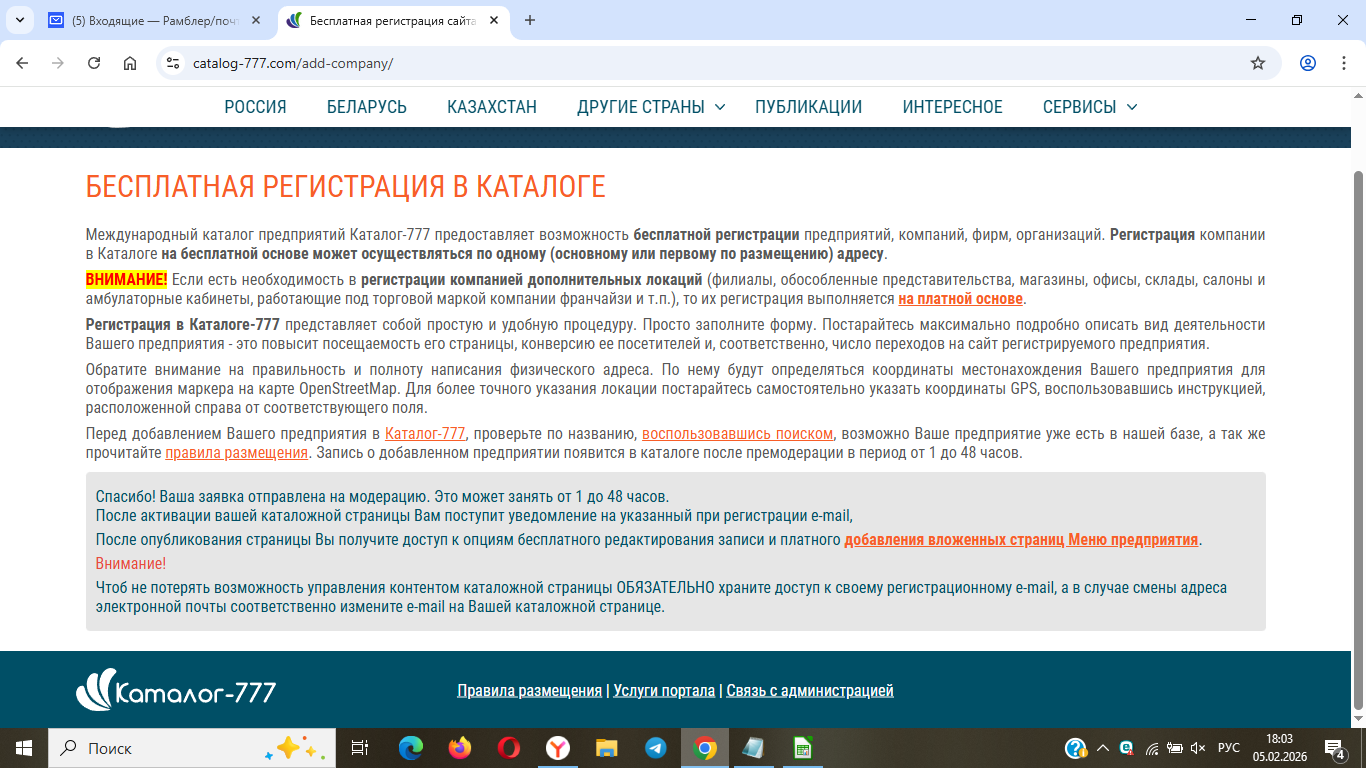Screen dimensions: 1366x768
Task: Open the site information icon in address bar
Action: (x=173, y=63)
